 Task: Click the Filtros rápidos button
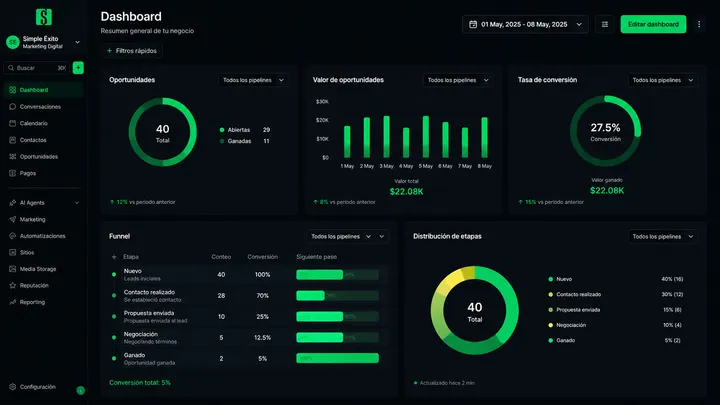point(132,51)
